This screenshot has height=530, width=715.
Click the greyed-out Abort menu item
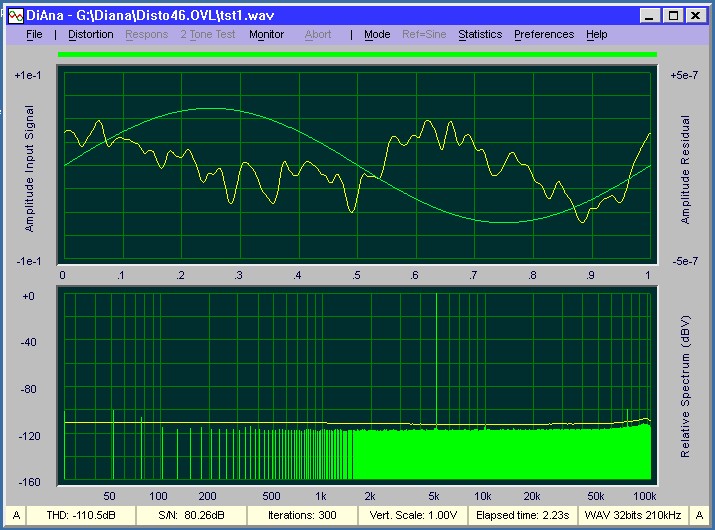[x=318, y=34]
